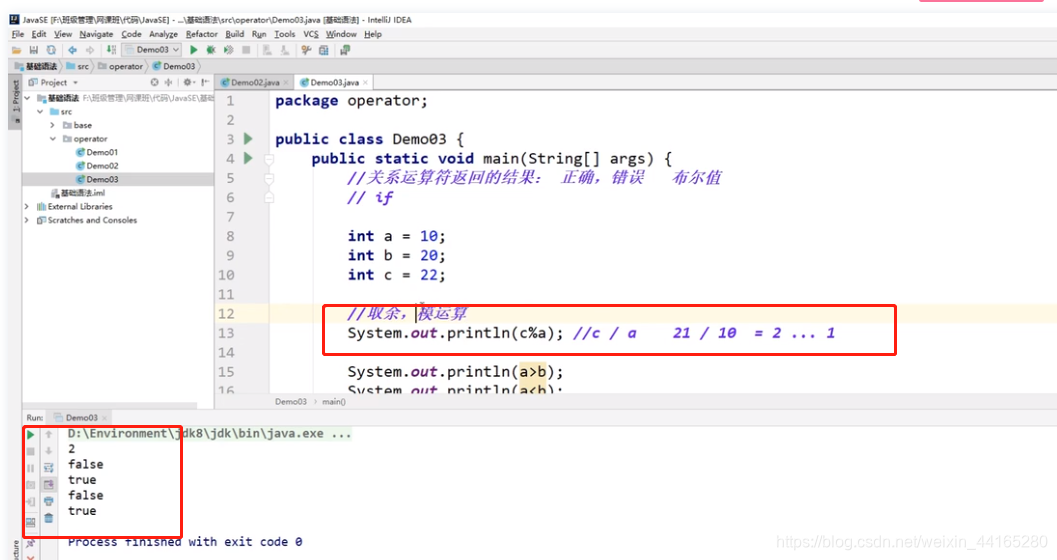The height and width of the screenshot is (560, 1057).
Task: Open the Help menu
Action: point(373,34)
